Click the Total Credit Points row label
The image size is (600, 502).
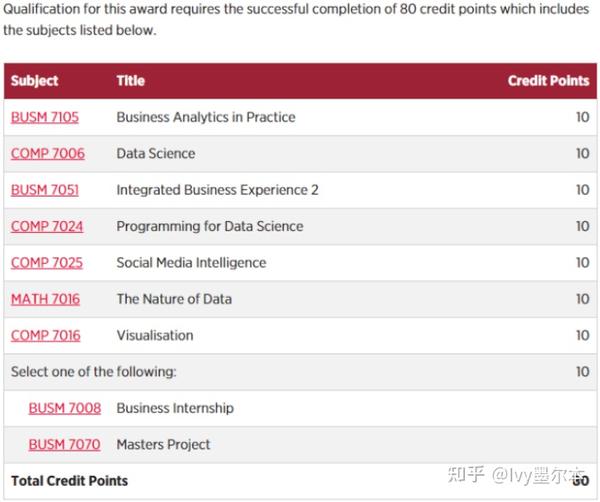69,481
